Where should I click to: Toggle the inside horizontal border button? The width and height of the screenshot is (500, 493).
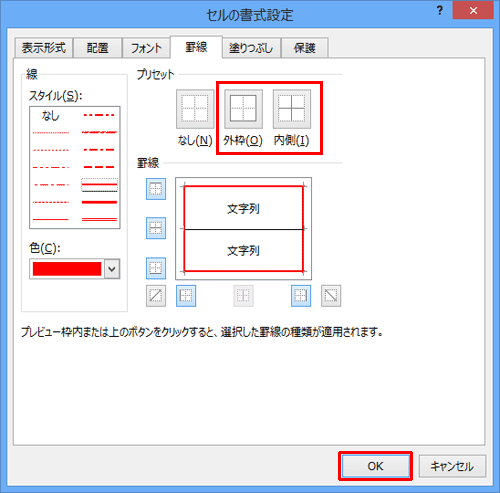point(156,228)
